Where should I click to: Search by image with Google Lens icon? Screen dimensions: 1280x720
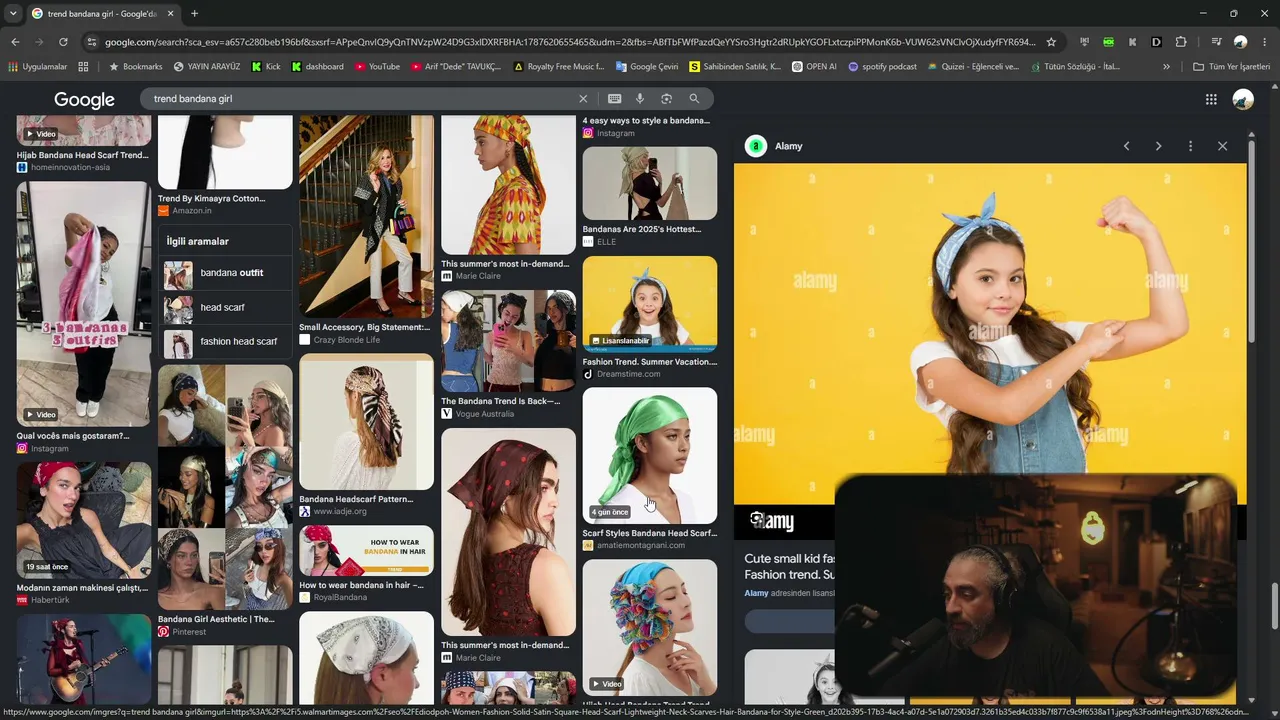(666, 99)
